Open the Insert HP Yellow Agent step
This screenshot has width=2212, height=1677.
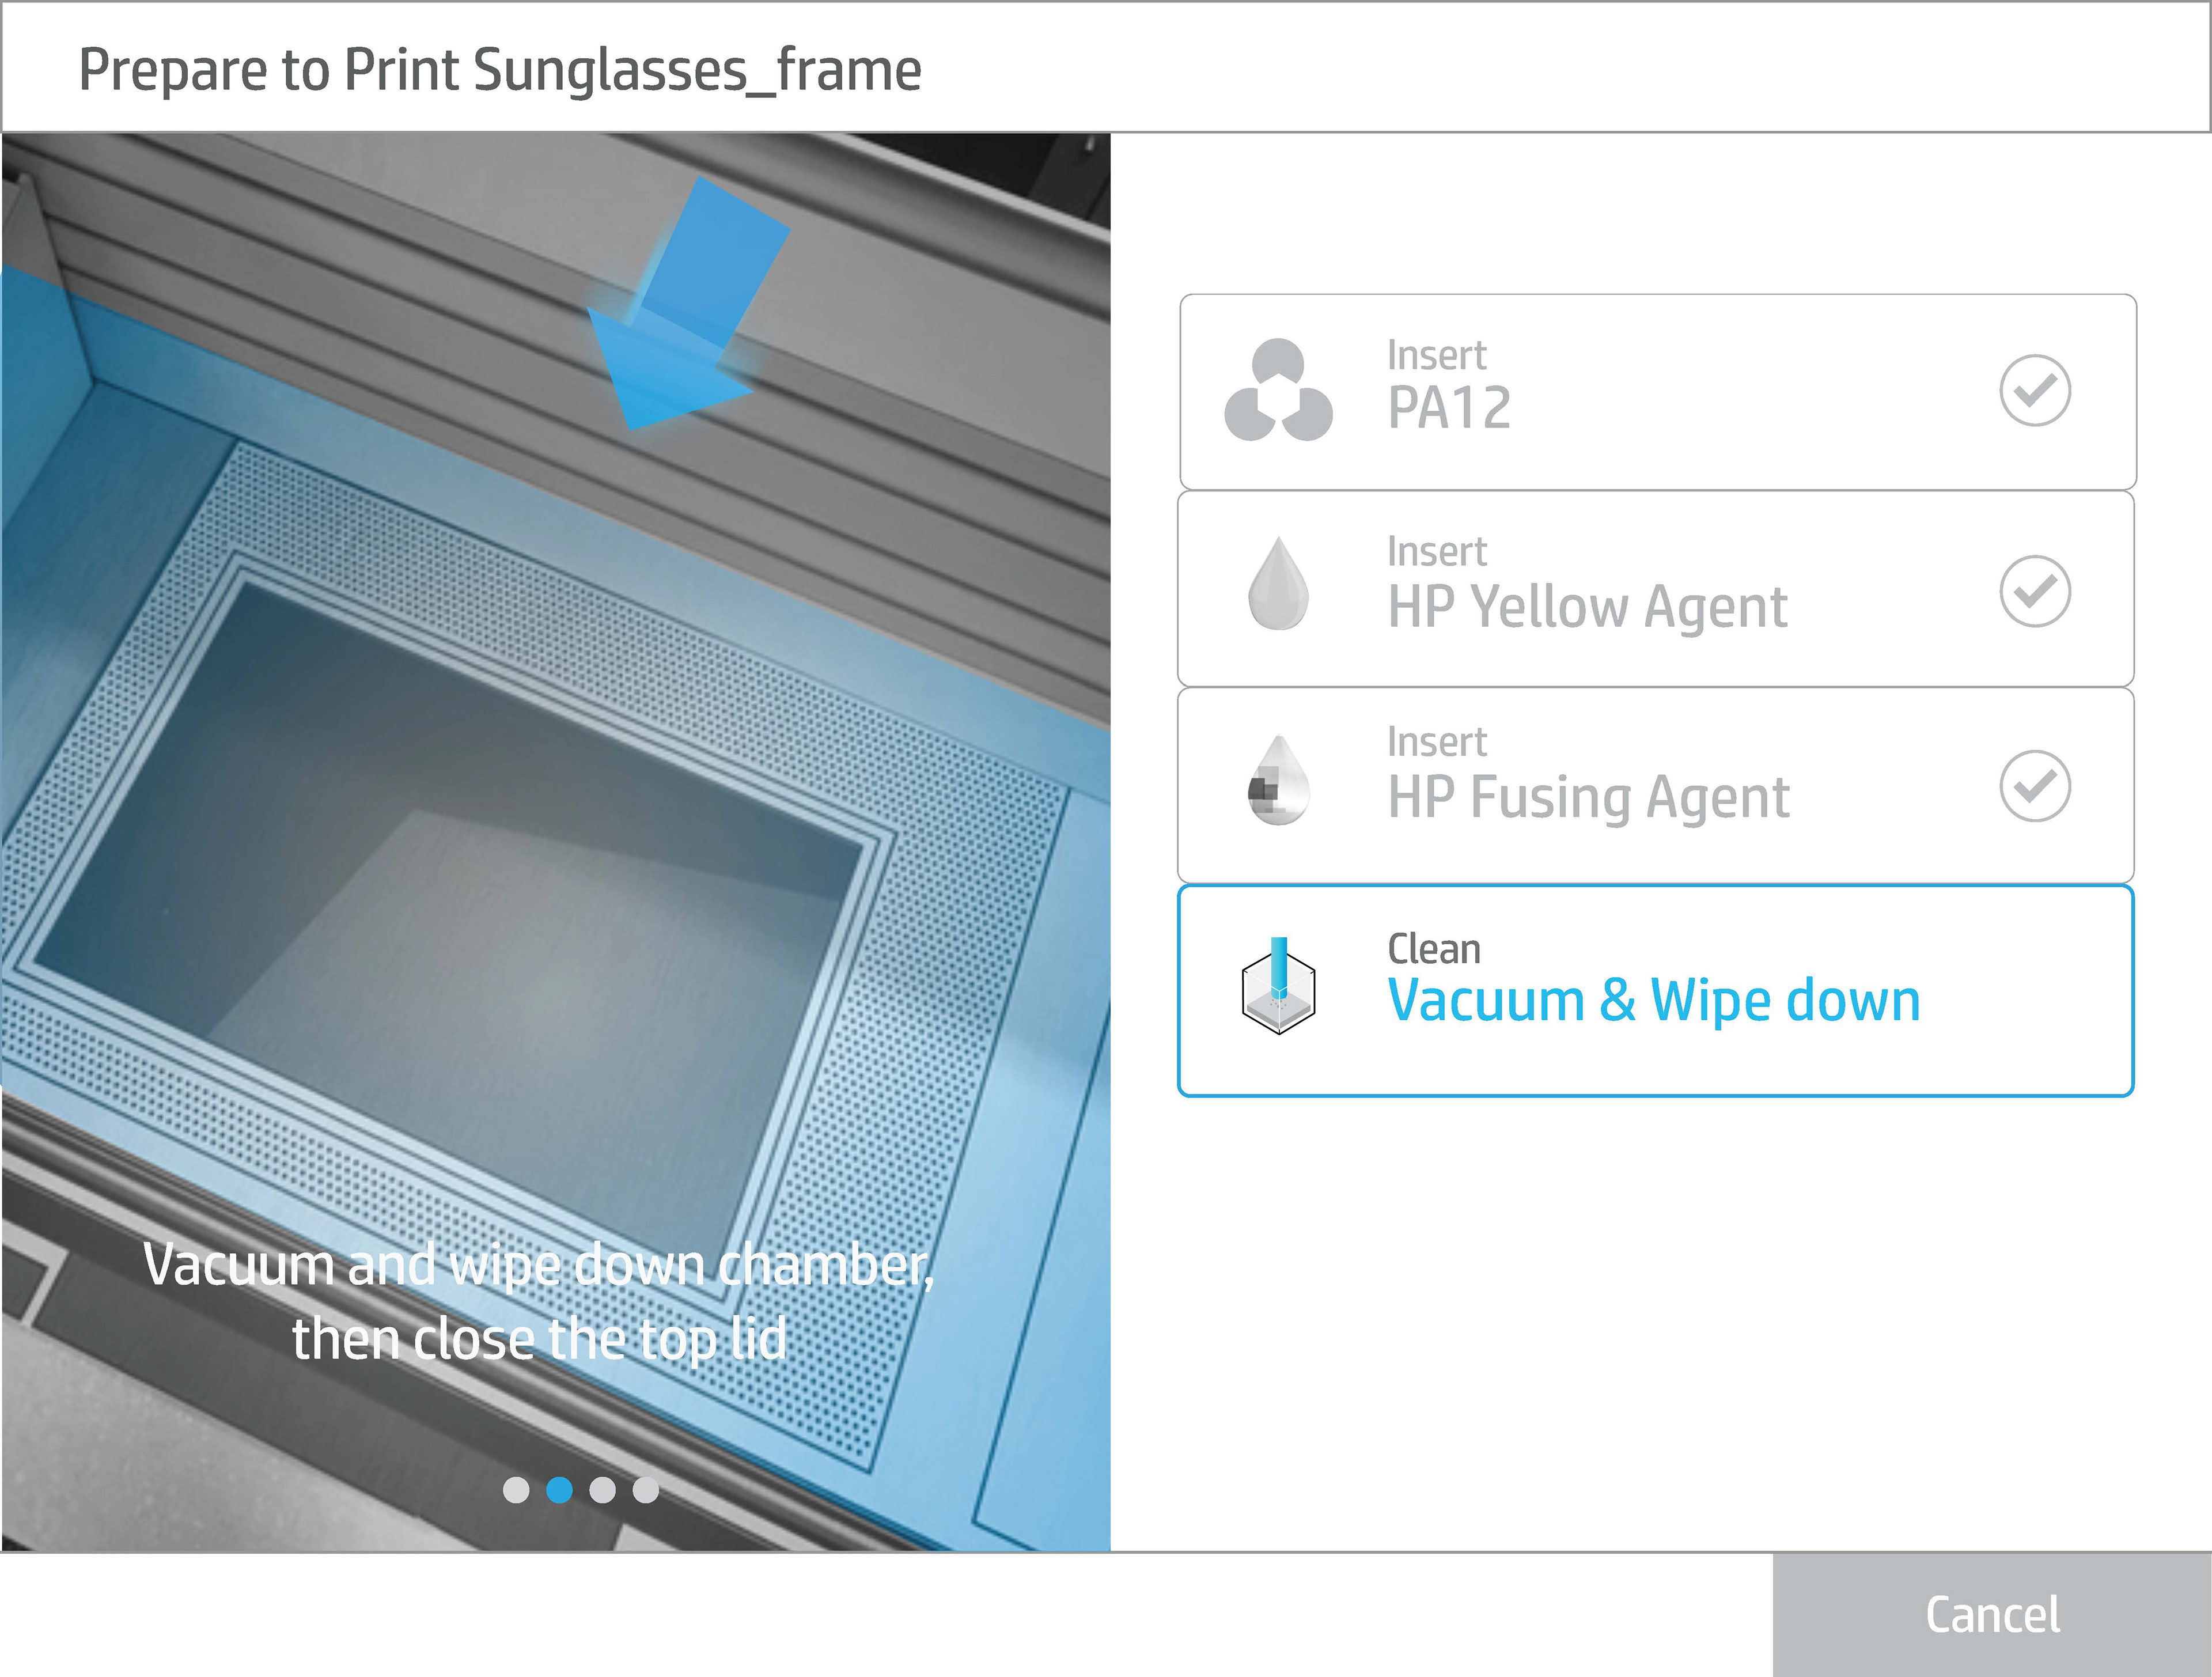coord(1656,588)
